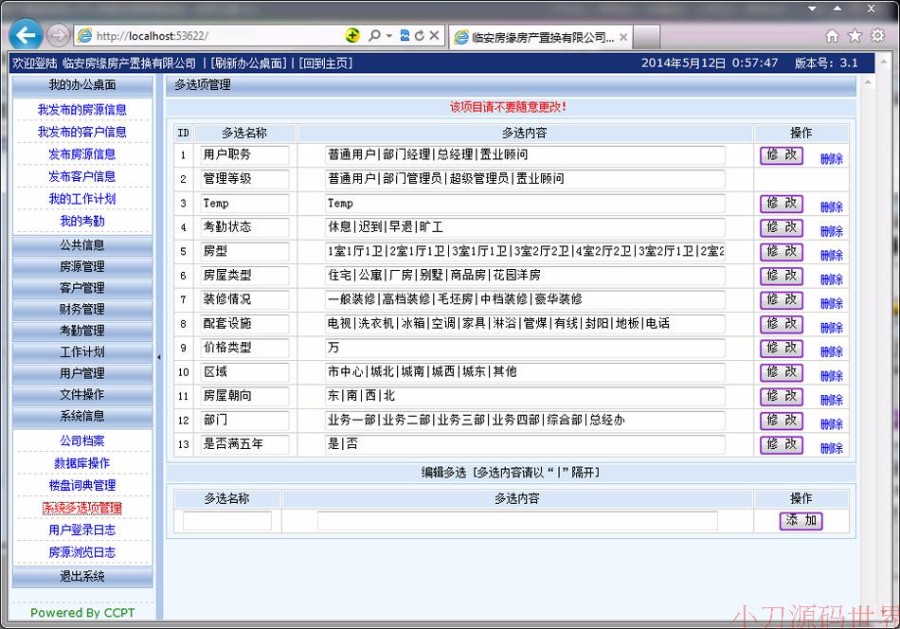
Task: Click 删除 link for 考勤状态 row
Action: click(x=831, y=231)
